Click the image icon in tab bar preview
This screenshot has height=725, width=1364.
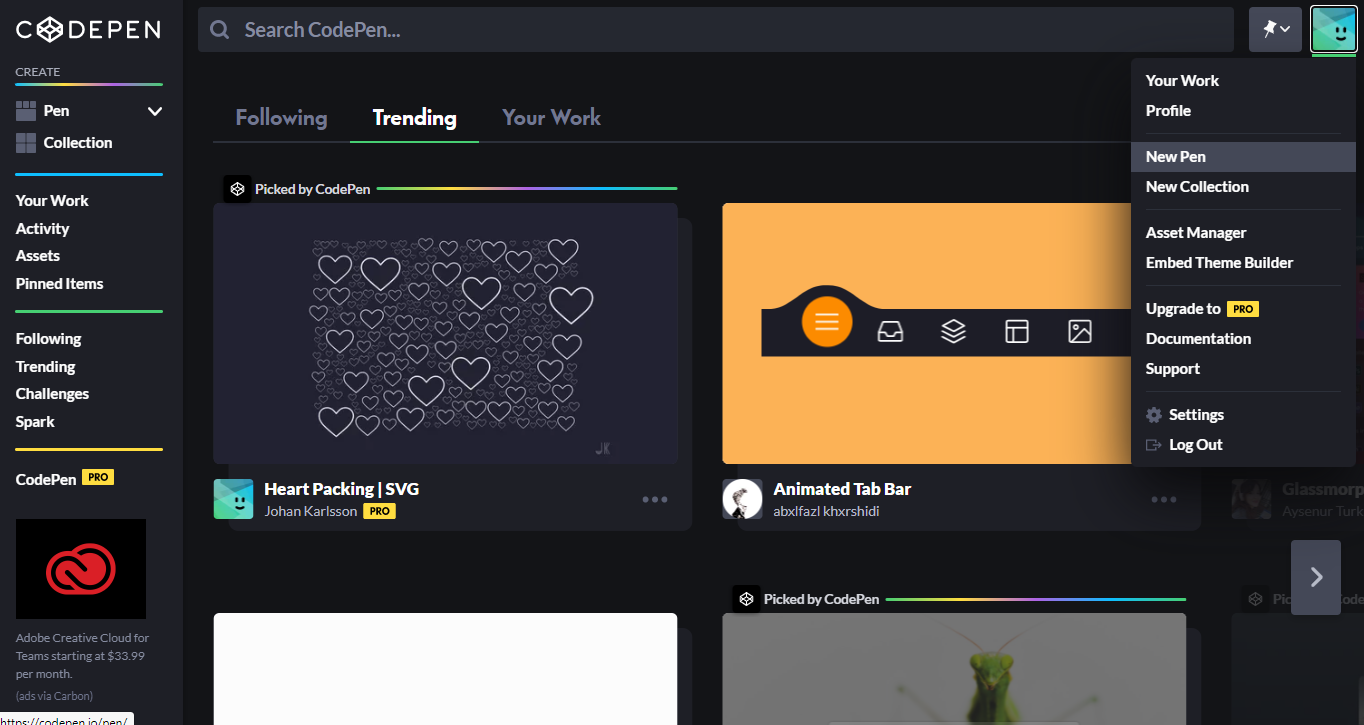click(1080, 331)
